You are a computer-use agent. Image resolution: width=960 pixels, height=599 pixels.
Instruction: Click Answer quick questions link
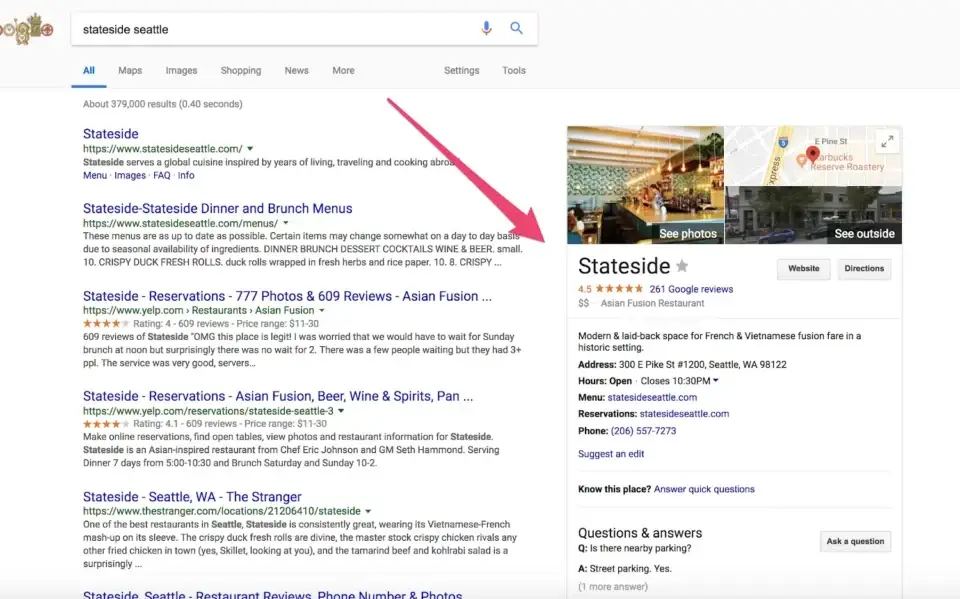pos(704,489)
